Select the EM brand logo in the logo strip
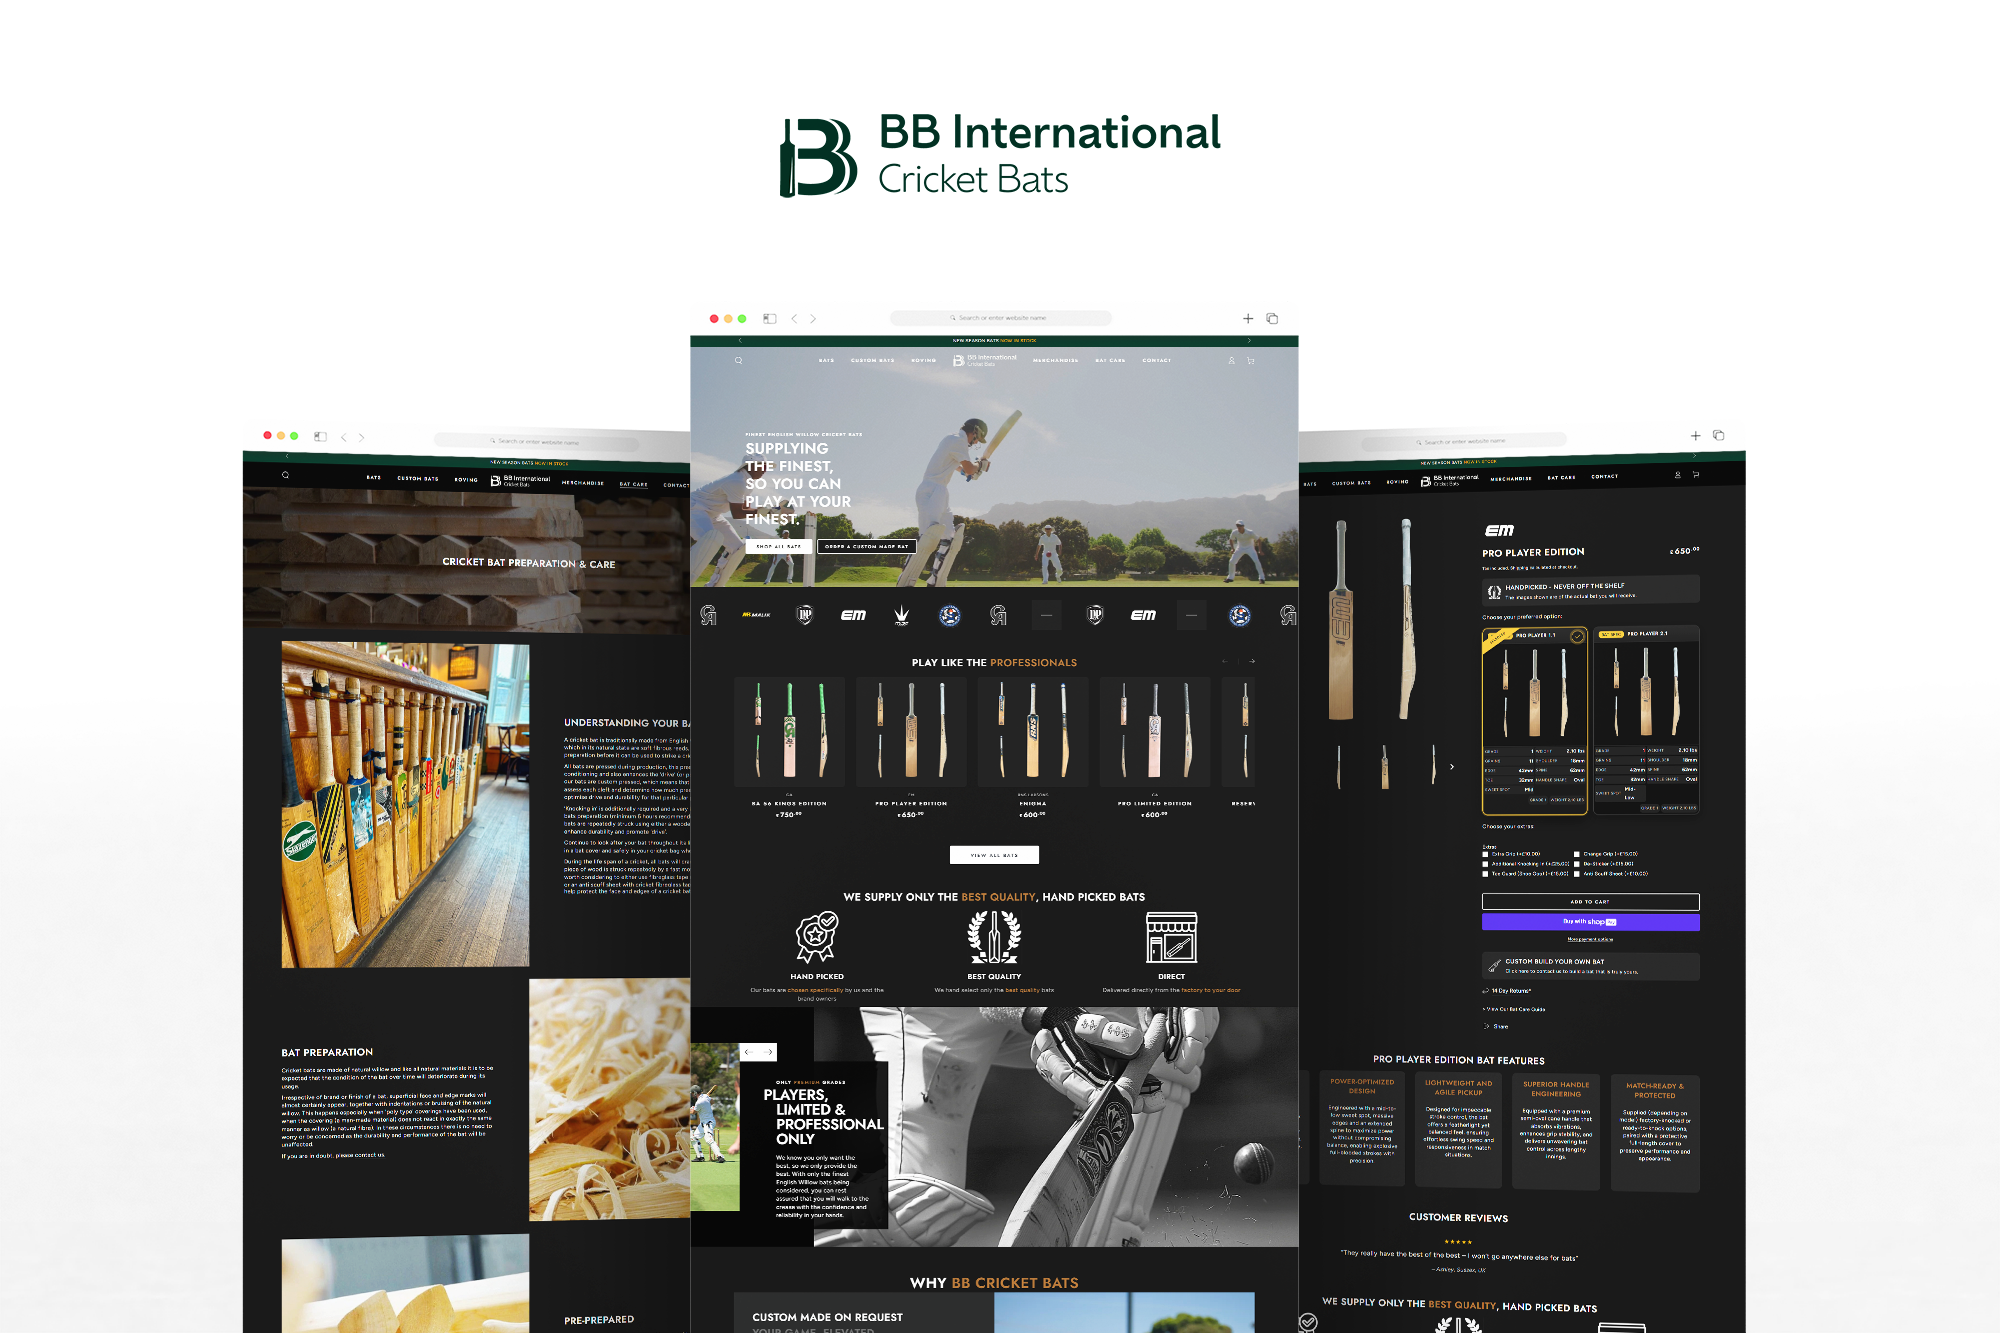The height and width of the screenshot is (1333, 2000). pos(852,614)
